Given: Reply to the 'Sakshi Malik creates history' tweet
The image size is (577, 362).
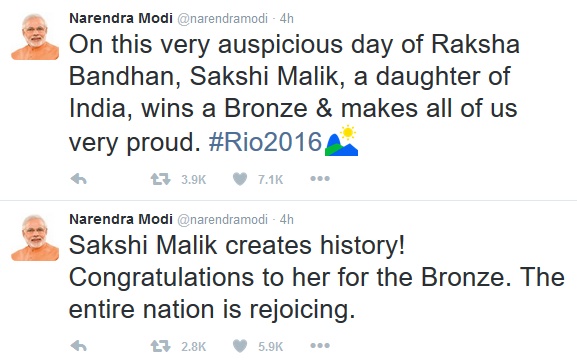Looking at the screenshot, I should tap(78, 346).
